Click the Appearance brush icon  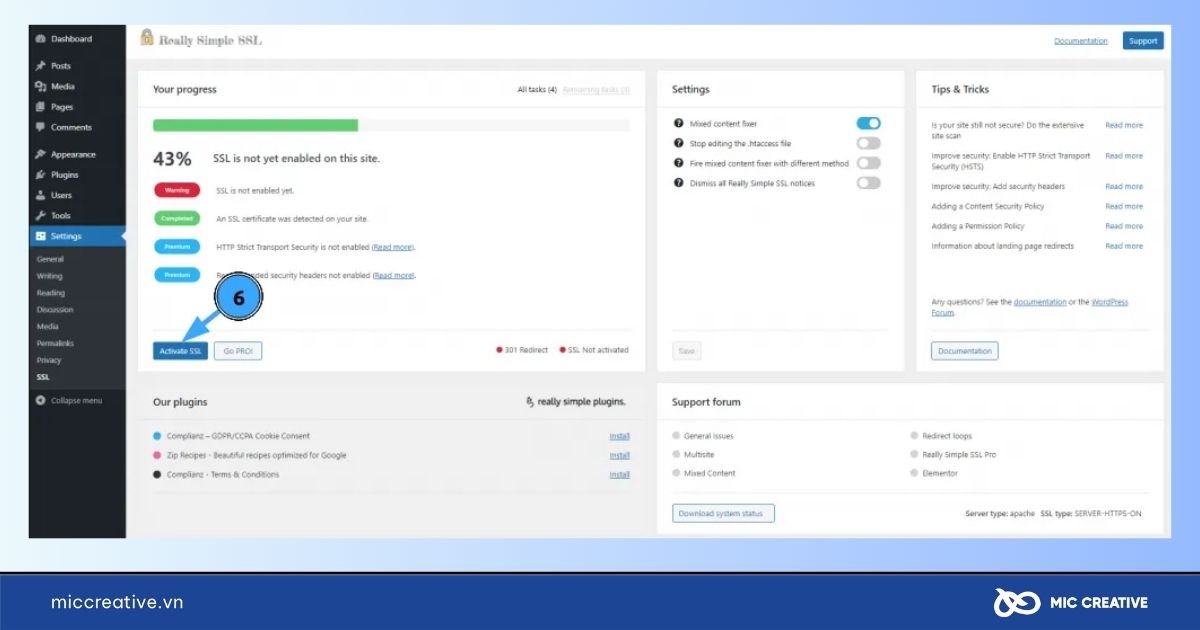coord(41,155)
